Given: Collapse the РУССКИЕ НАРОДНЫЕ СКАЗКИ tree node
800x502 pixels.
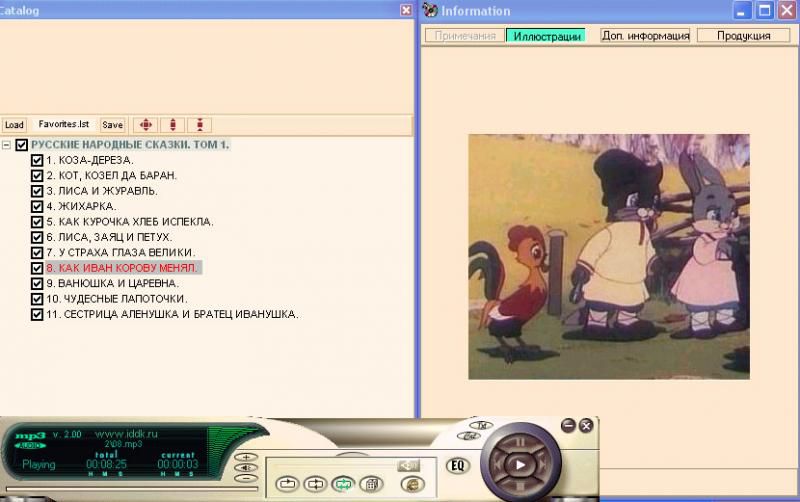Looking at the screenshot, I should point(7,145).
